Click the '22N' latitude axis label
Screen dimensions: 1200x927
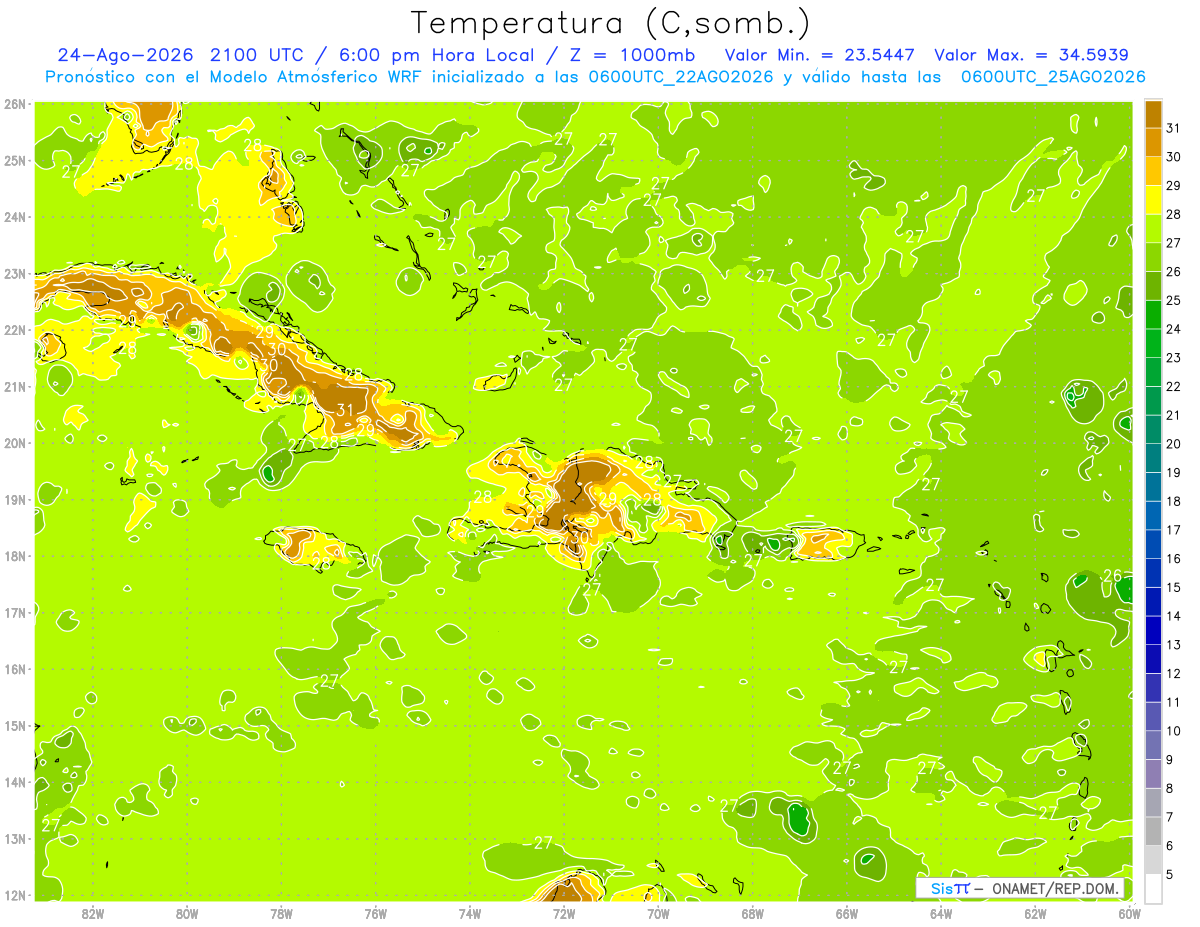[15, 330]
